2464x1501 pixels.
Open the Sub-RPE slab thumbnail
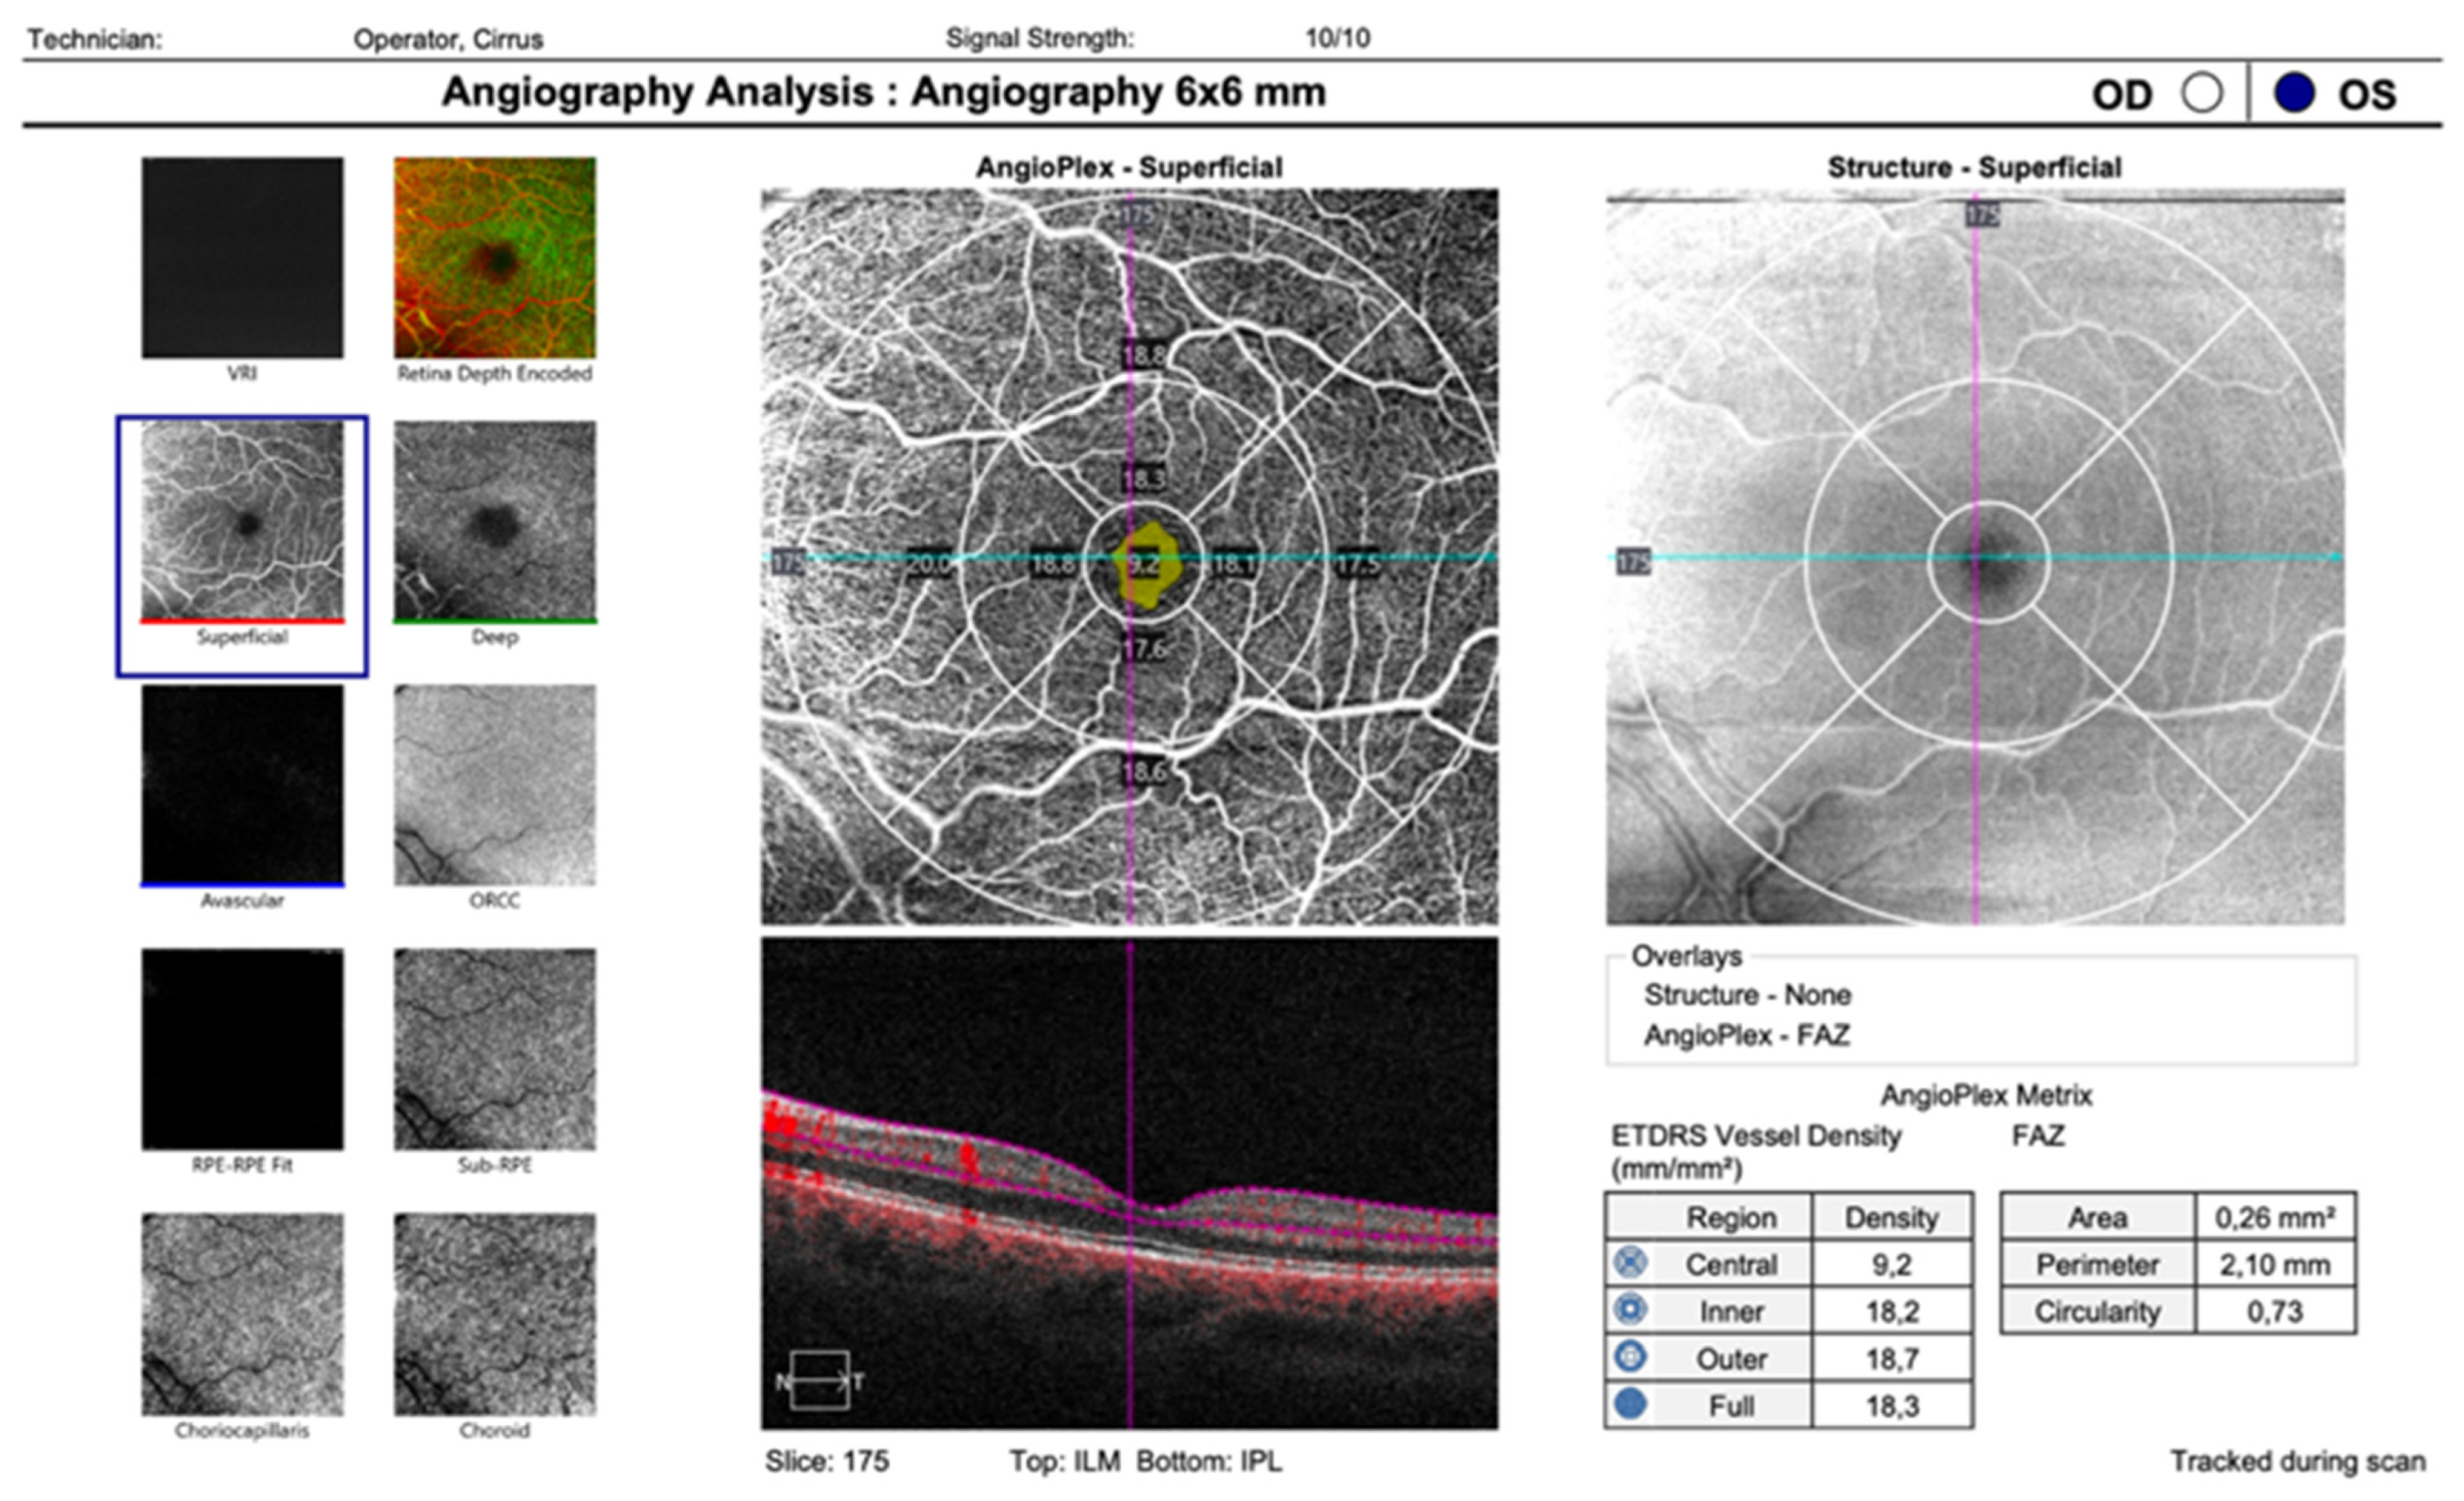pyautogui.click(x=495, y=1050)
